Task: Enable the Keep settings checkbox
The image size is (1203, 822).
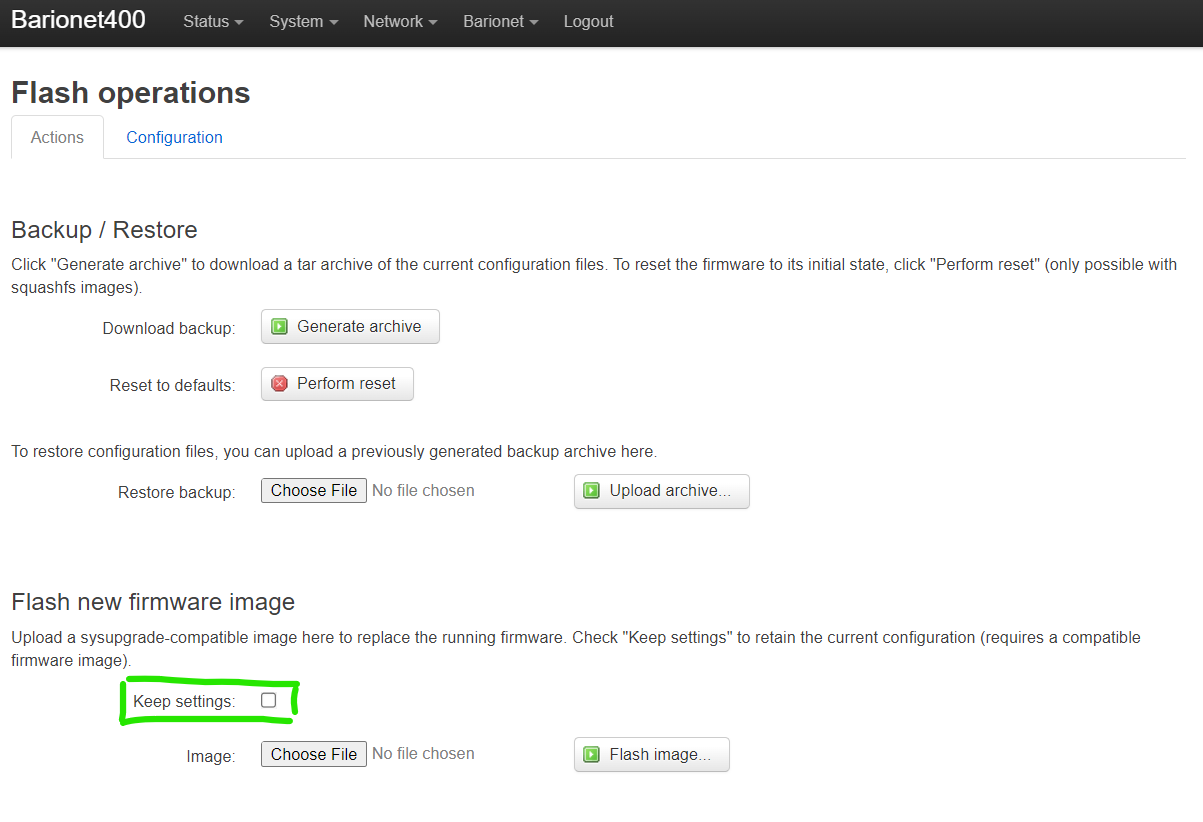Action: click(x=268, y=701)
